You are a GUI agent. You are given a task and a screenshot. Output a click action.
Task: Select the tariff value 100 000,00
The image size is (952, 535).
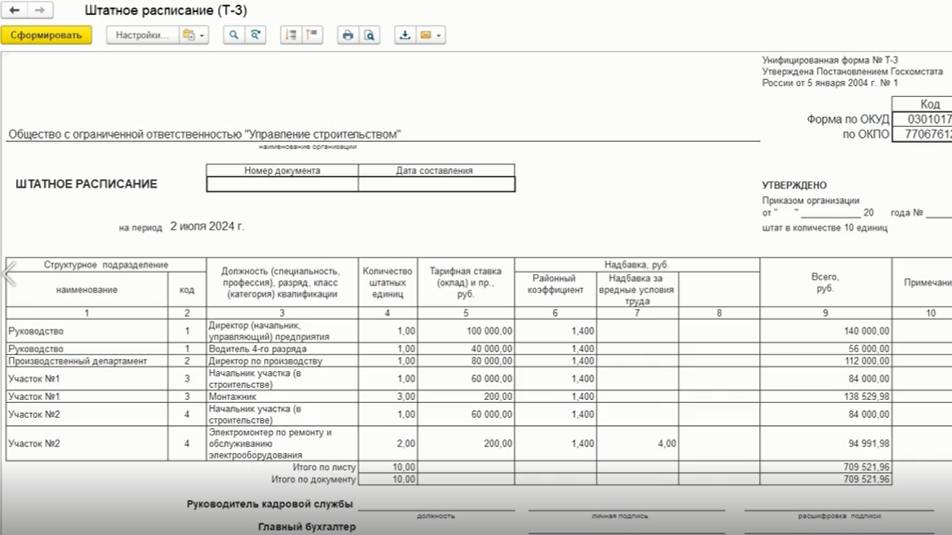pos(466,331)
